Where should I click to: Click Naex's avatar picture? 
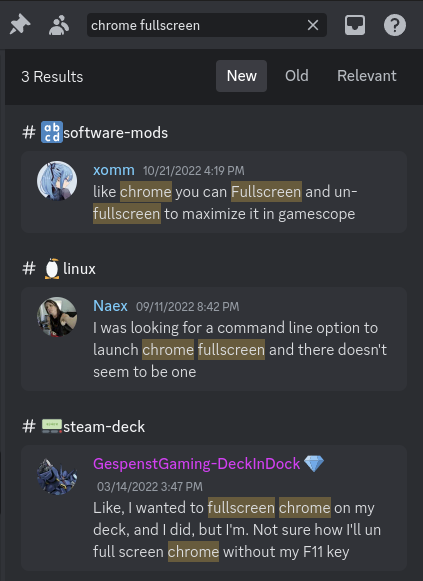pos(57,317)
